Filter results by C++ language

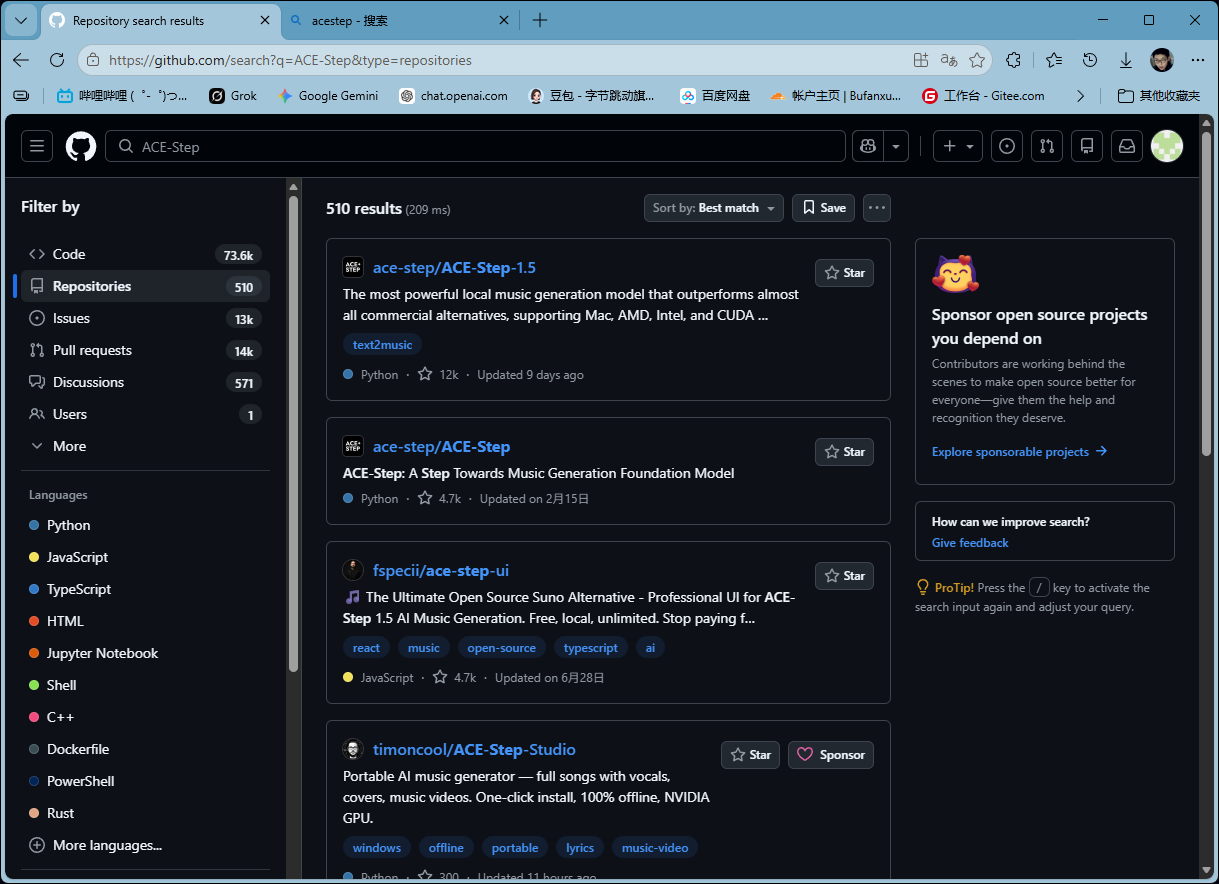pyautogui.click(x=145, y=717)
